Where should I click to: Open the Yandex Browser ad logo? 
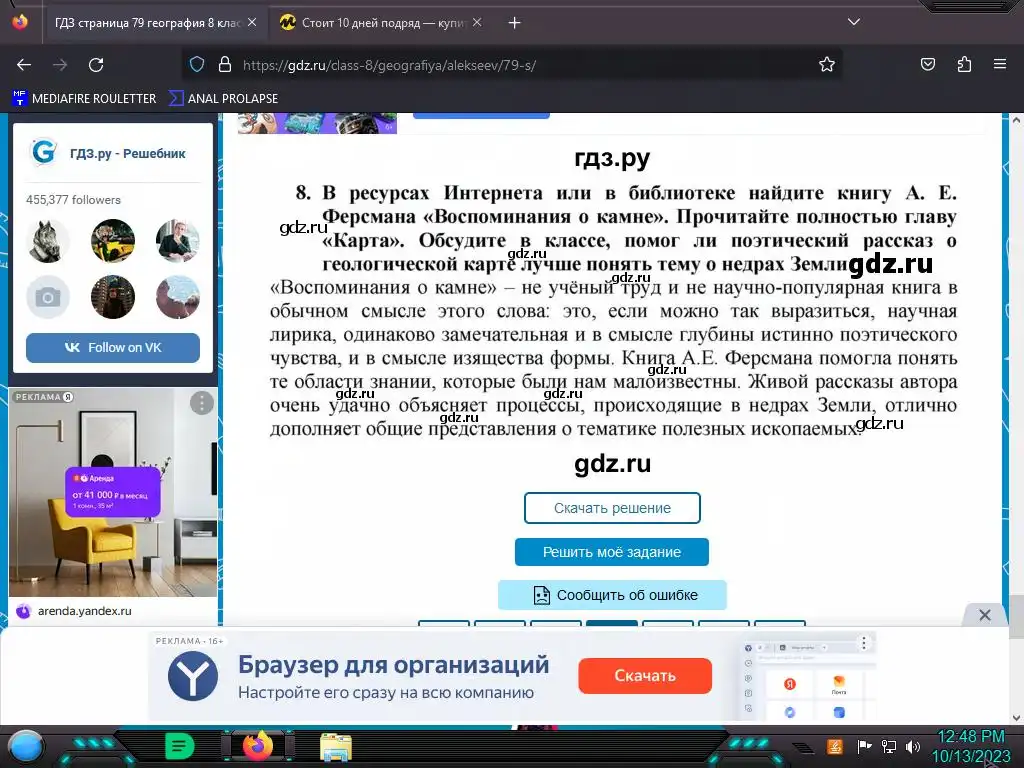(193, 676)
